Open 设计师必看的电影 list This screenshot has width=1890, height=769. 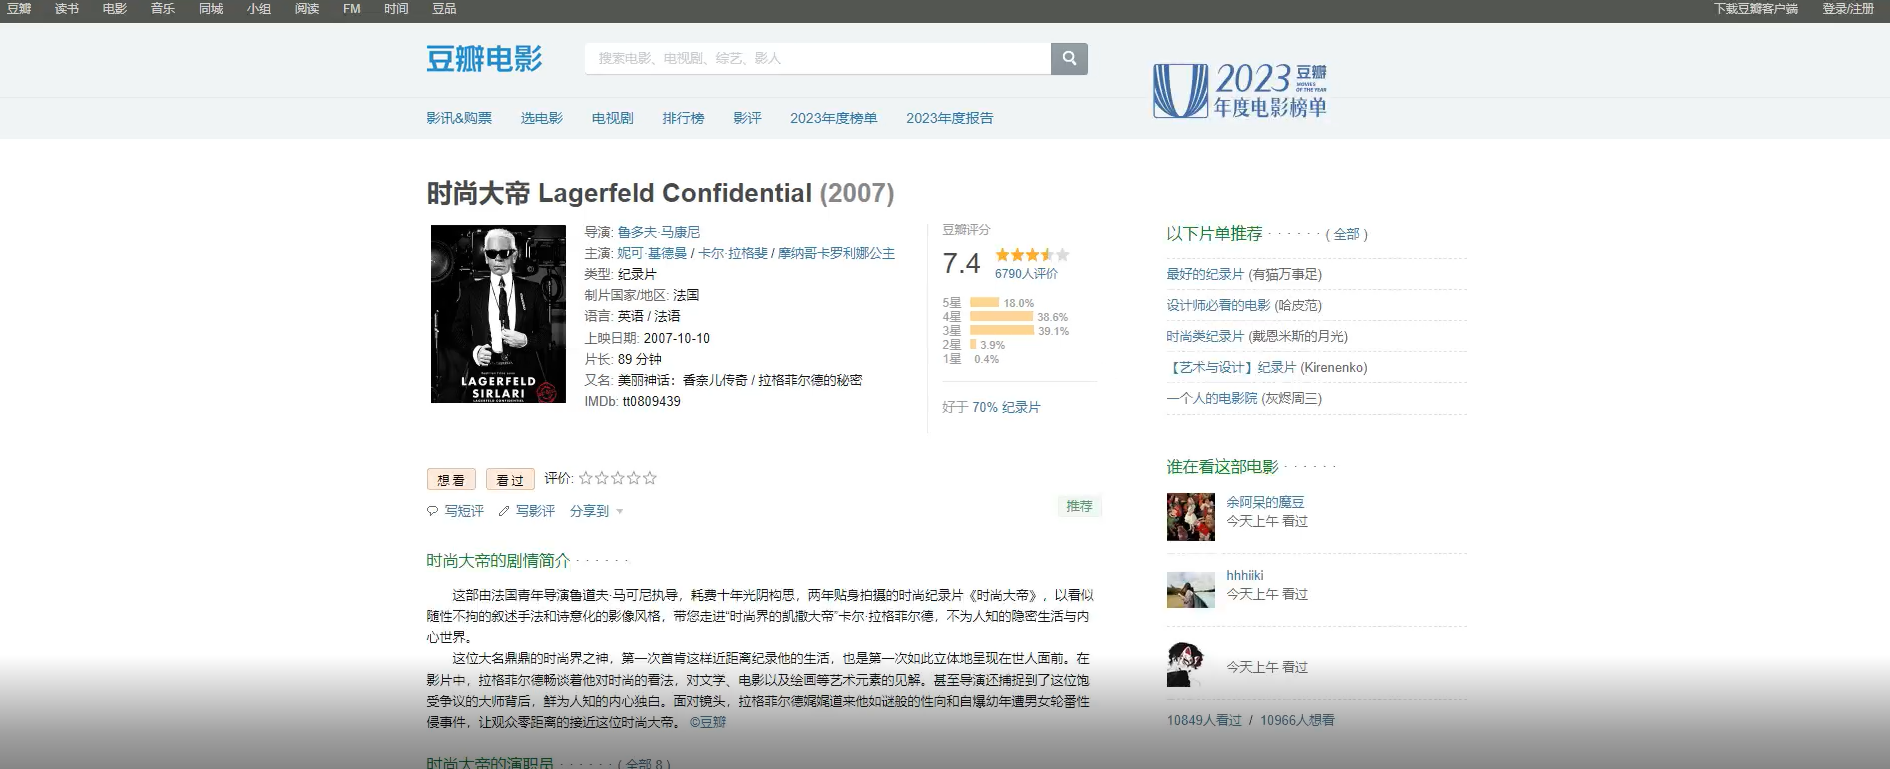(x=1218, y=305)
